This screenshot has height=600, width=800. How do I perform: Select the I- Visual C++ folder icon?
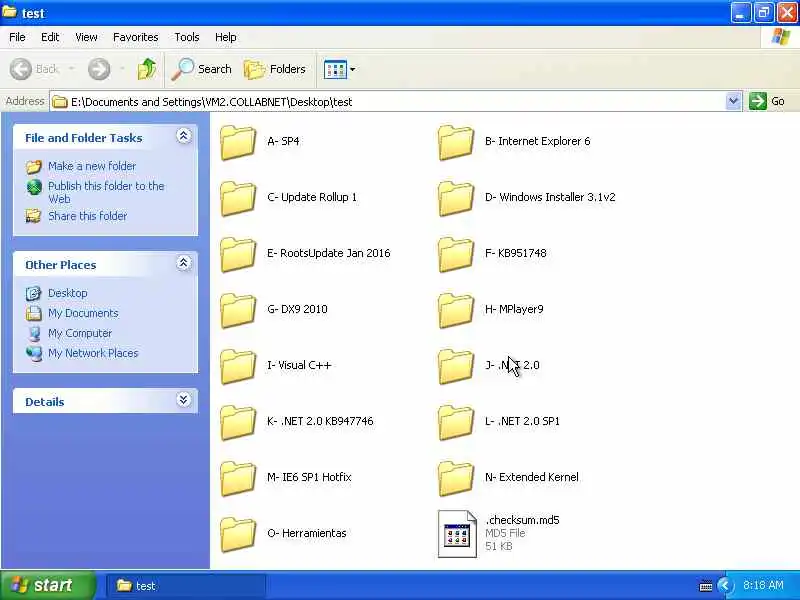(238, 367)
